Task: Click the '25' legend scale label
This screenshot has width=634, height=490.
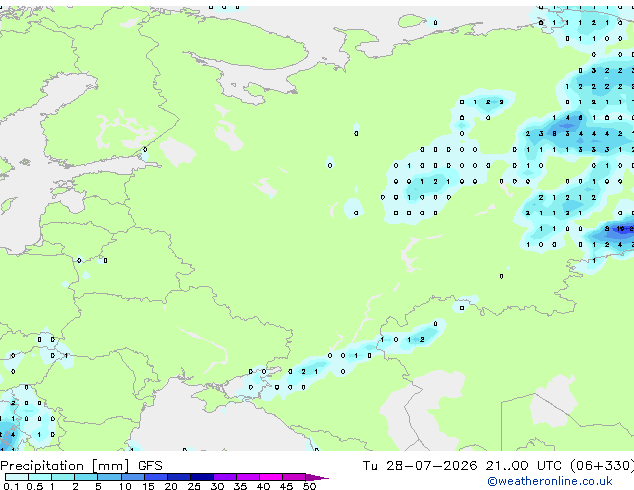Action: 194,486
